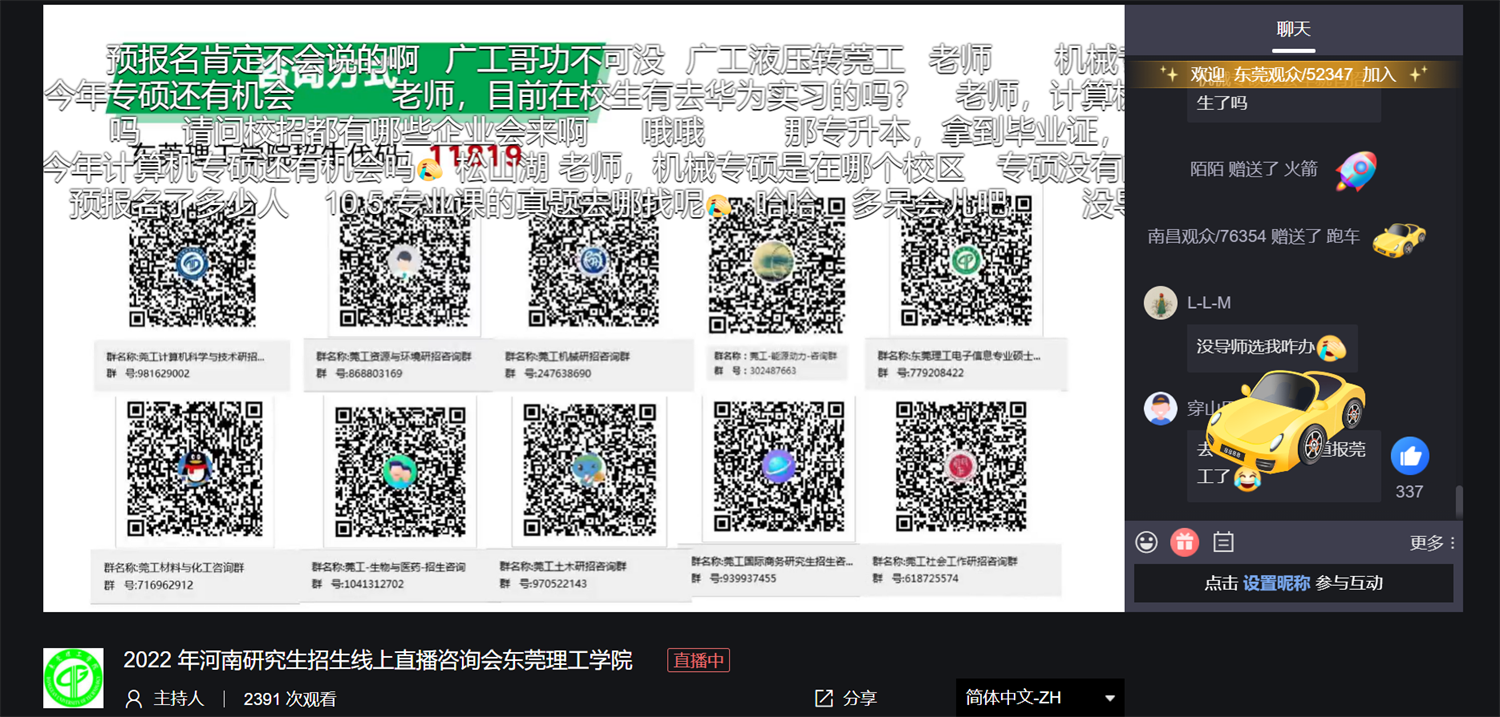1500x717 pixels.
Task: Click the livestream title text
Action: [378, 660]
